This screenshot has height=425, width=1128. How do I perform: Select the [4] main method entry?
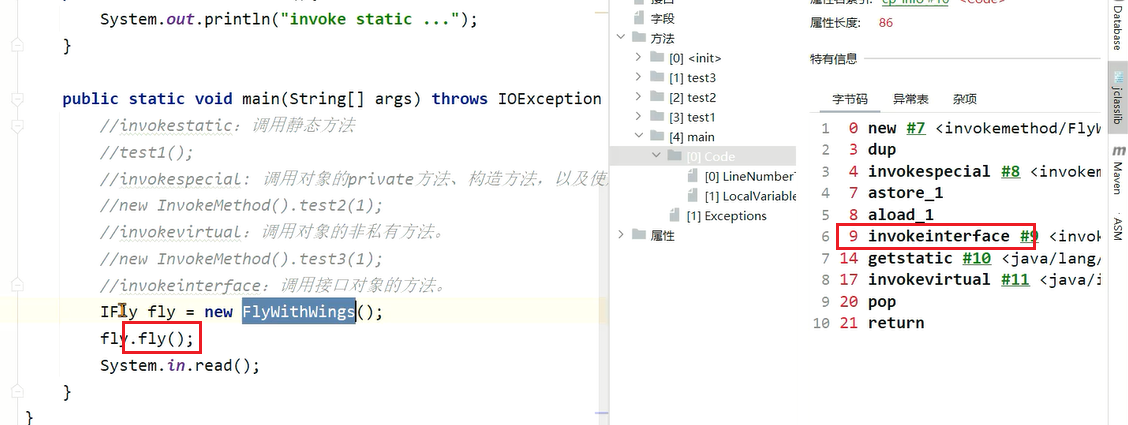(691, 137)
